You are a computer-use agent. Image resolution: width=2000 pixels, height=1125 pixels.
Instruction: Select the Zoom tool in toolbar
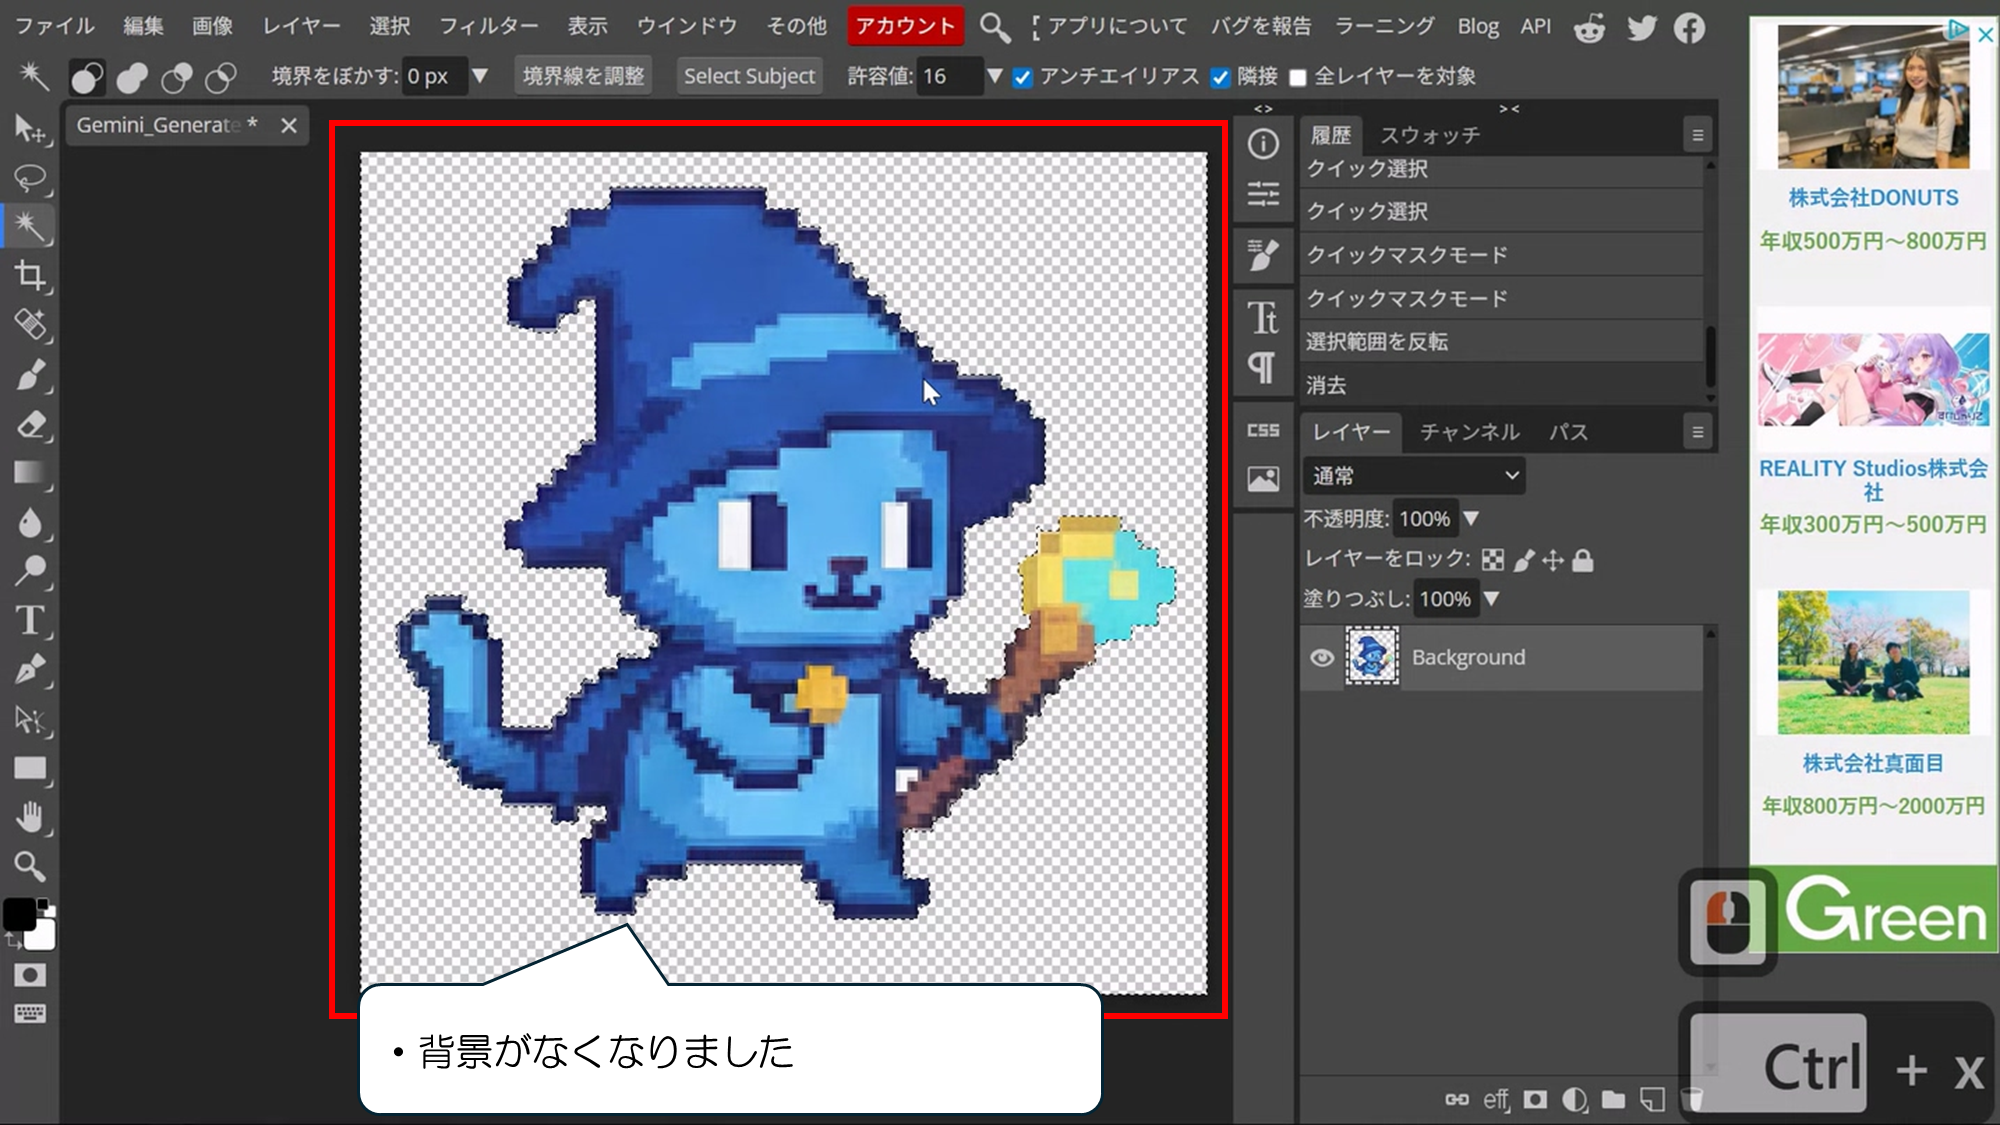(x=30, y=865)
